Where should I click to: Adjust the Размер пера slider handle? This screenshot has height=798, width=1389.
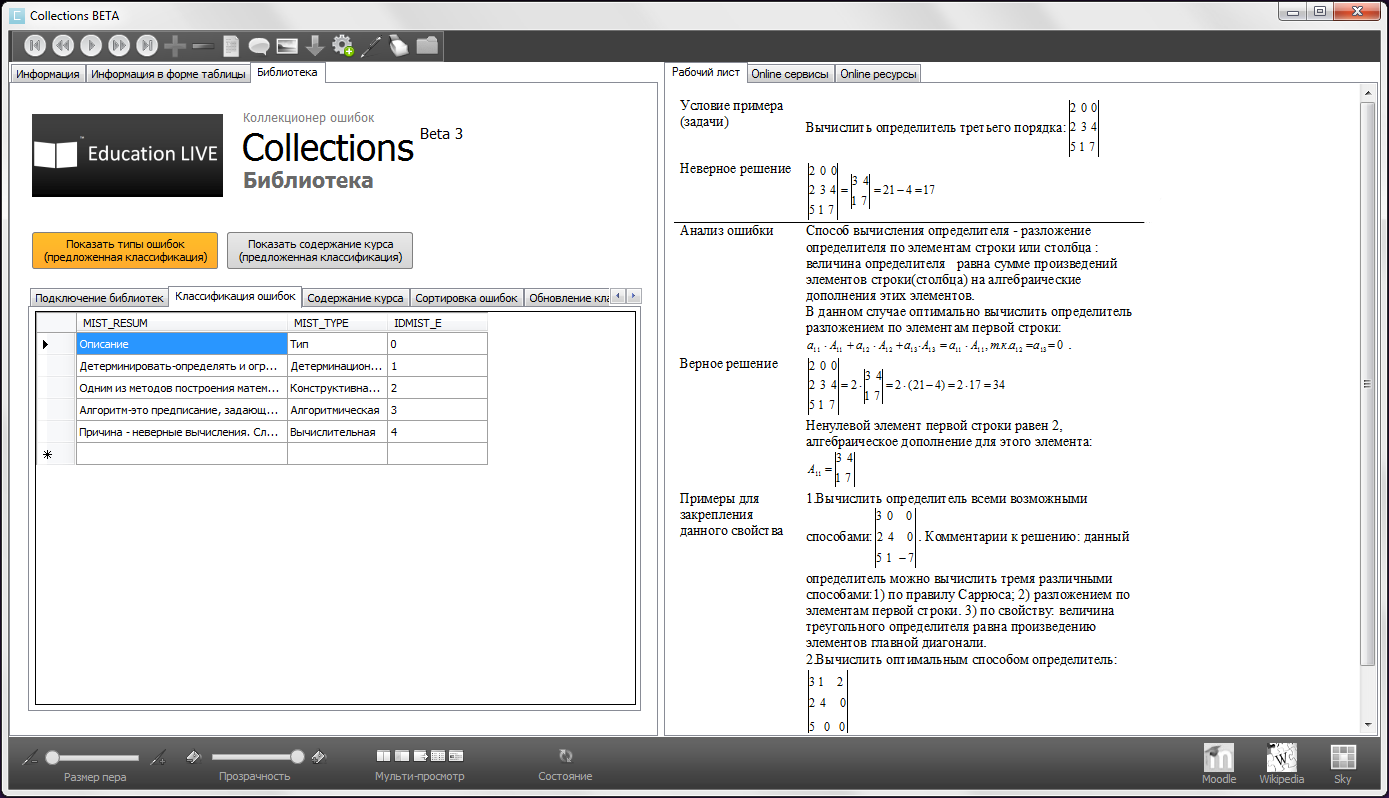point(52,758)
